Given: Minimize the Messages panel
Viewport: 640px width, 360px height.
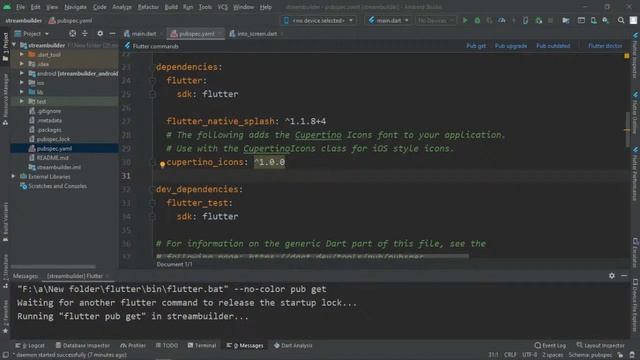Looking at the screenshot, I should click(x=624, y=276).
